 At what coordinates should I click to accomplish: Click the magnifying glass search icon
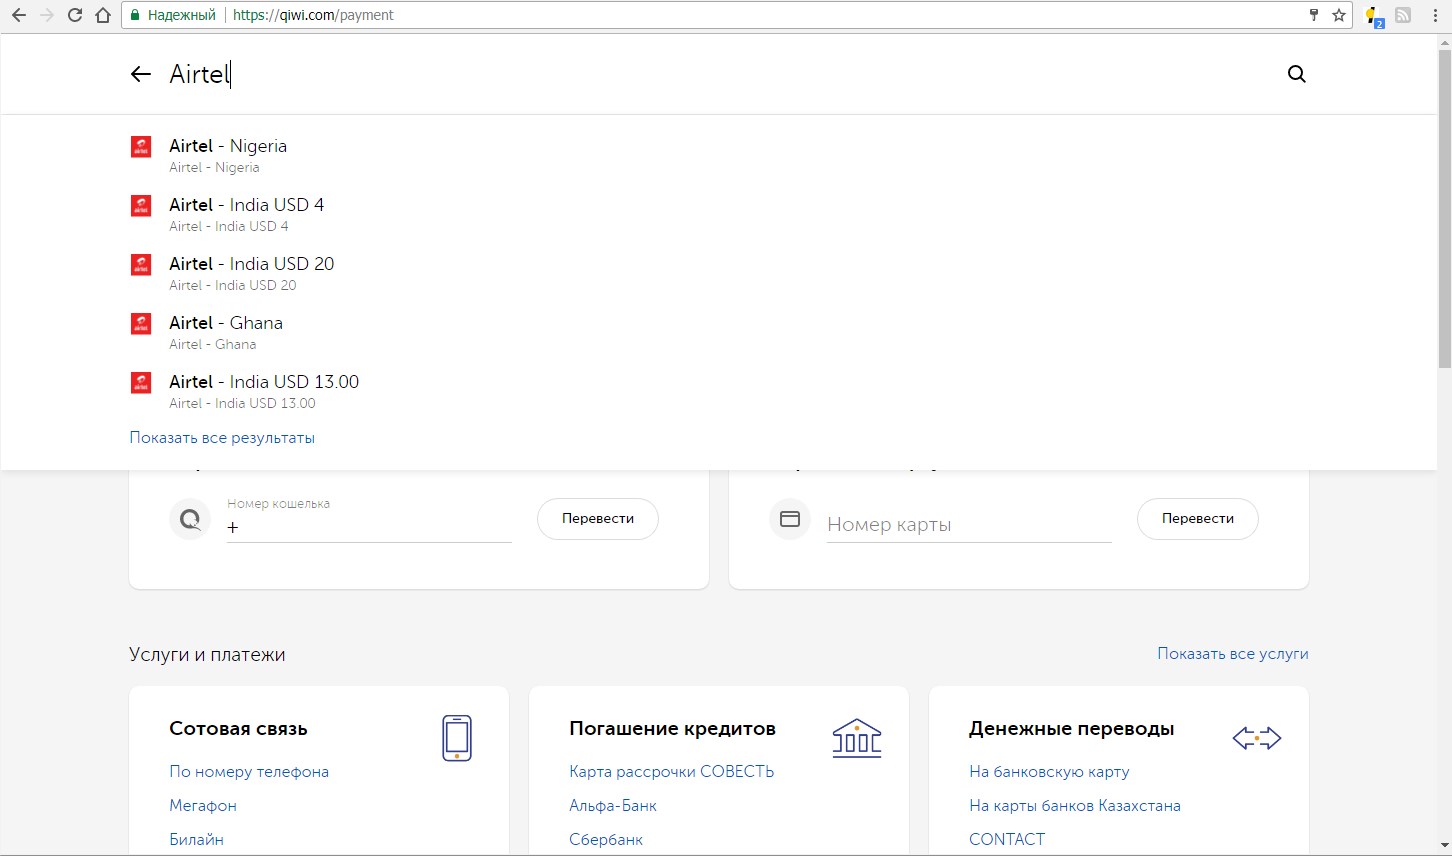(x=1296, y=74)
